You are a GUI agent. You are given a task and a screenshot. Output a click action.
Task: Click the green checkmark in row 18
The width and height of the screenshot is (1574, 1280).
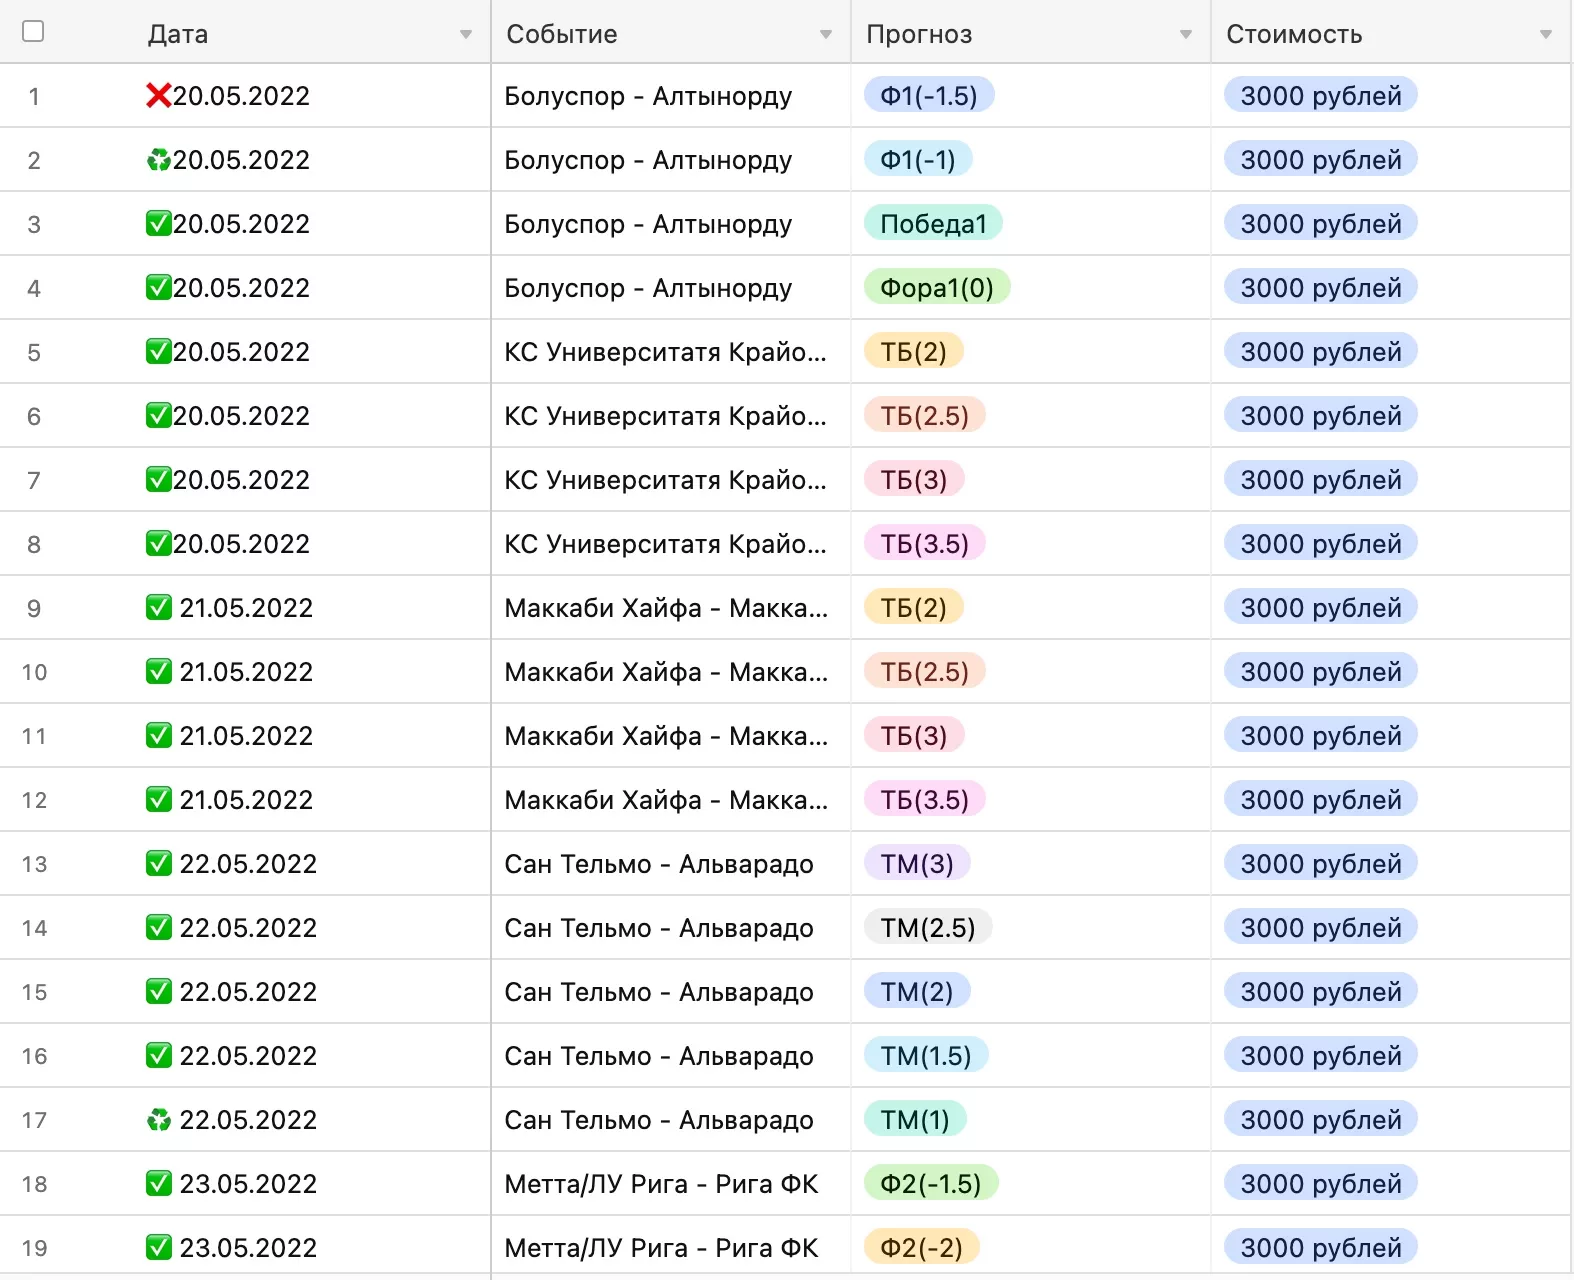(x=158, y=1184)
